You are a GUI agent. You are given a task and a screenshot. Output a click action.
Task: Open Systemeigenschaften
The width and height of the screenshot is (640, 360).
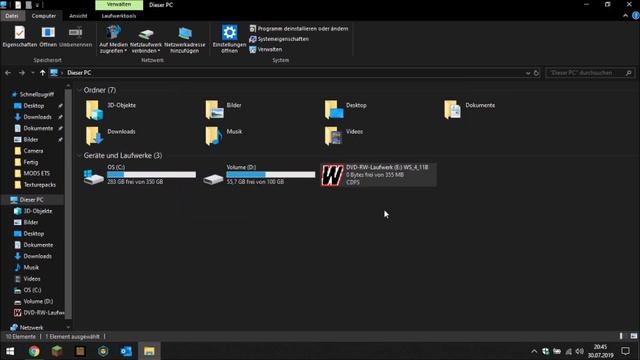tap(279, 39)
